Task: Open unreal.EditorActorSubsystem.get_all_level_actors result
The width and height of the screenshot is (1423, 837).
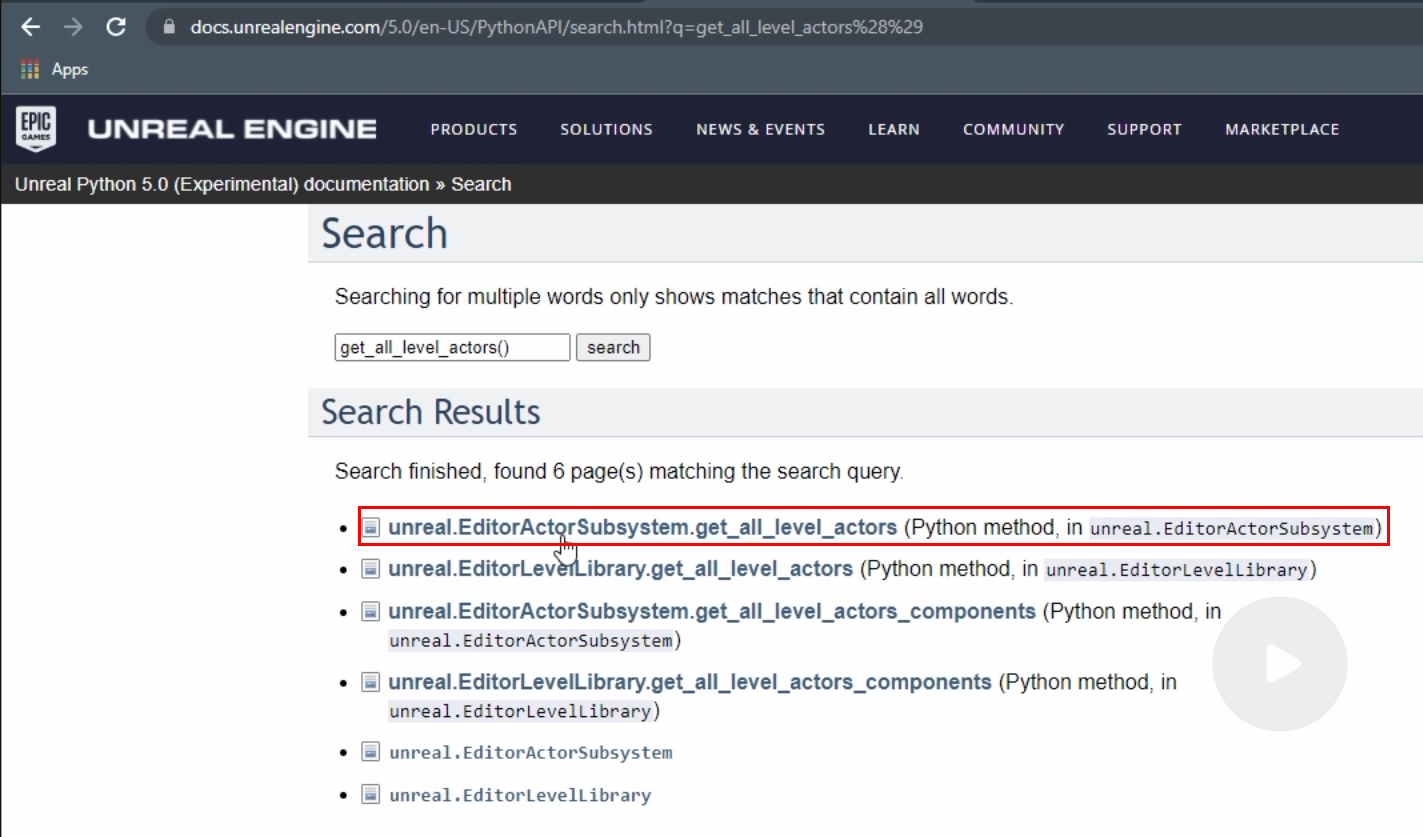Action: (642, 527)
